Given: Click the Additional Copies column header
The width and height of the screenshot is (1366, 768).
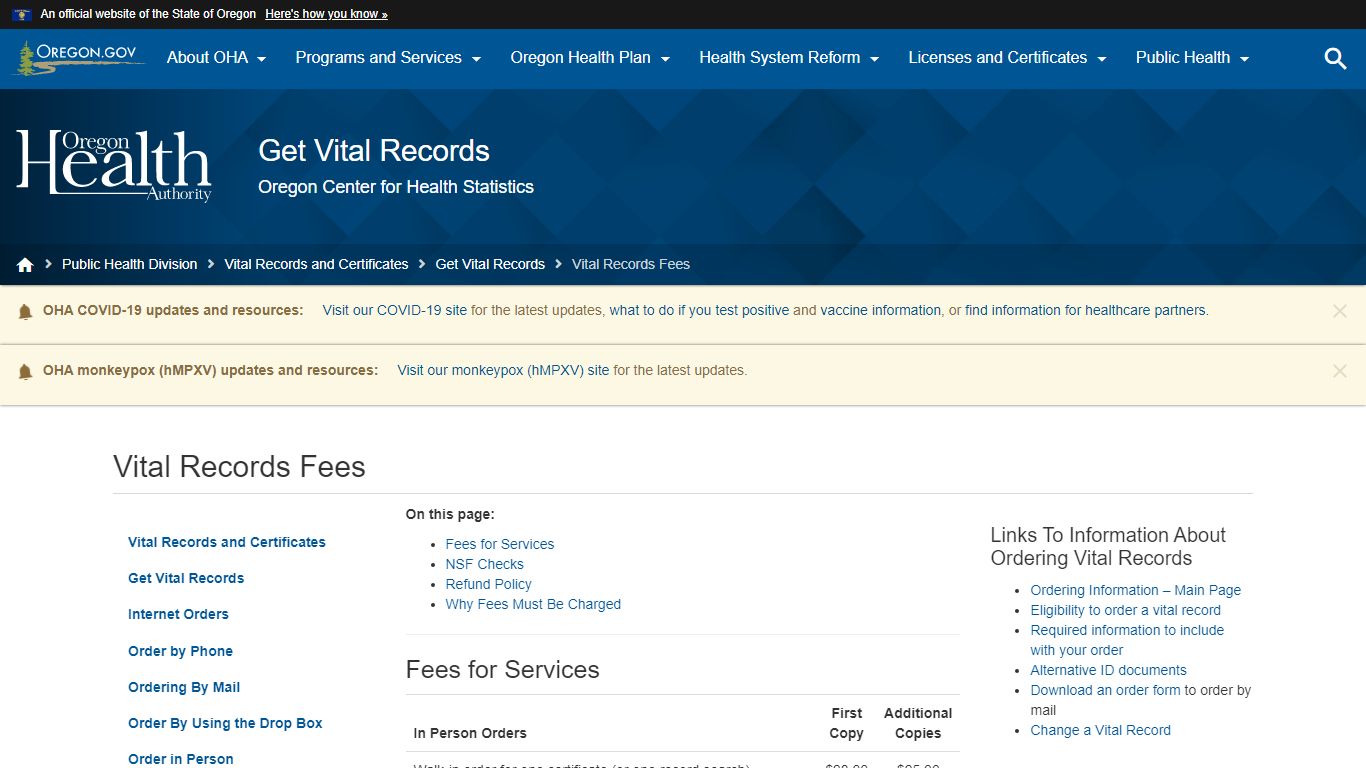Looking at the screenshot, I should (x=918, y=723).
